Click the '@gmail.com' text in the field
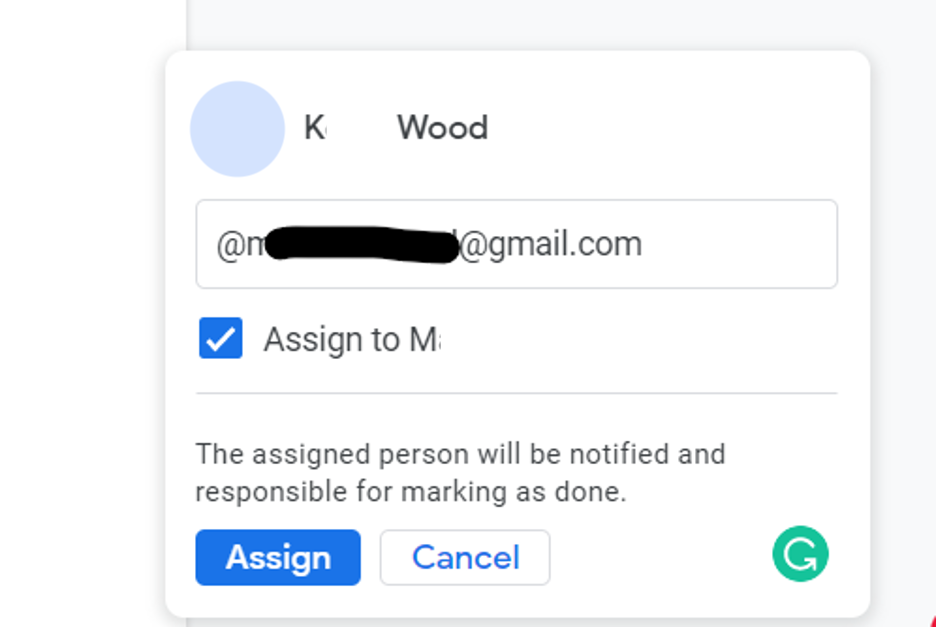The height and width of the screenshot is (628, 936). [x=550, y=244]
